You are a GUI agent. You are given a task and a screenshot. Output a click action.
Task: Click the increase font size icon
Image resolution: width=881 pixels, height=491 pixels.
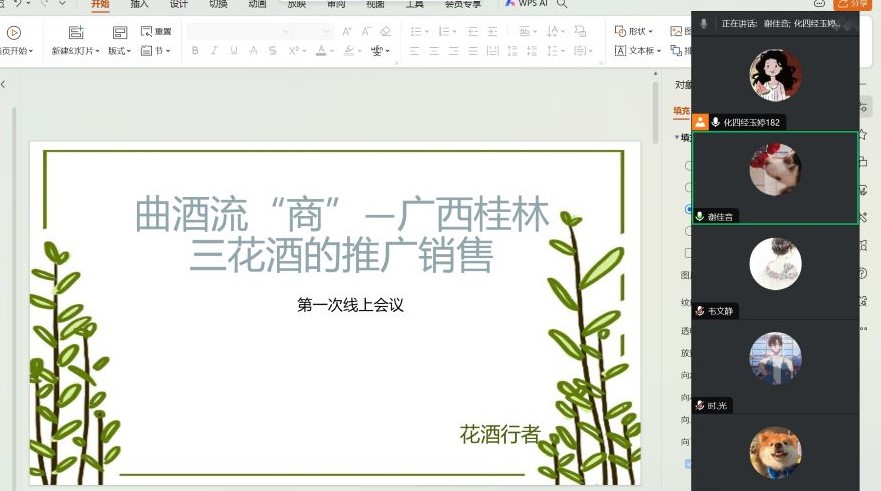(347, 32)
